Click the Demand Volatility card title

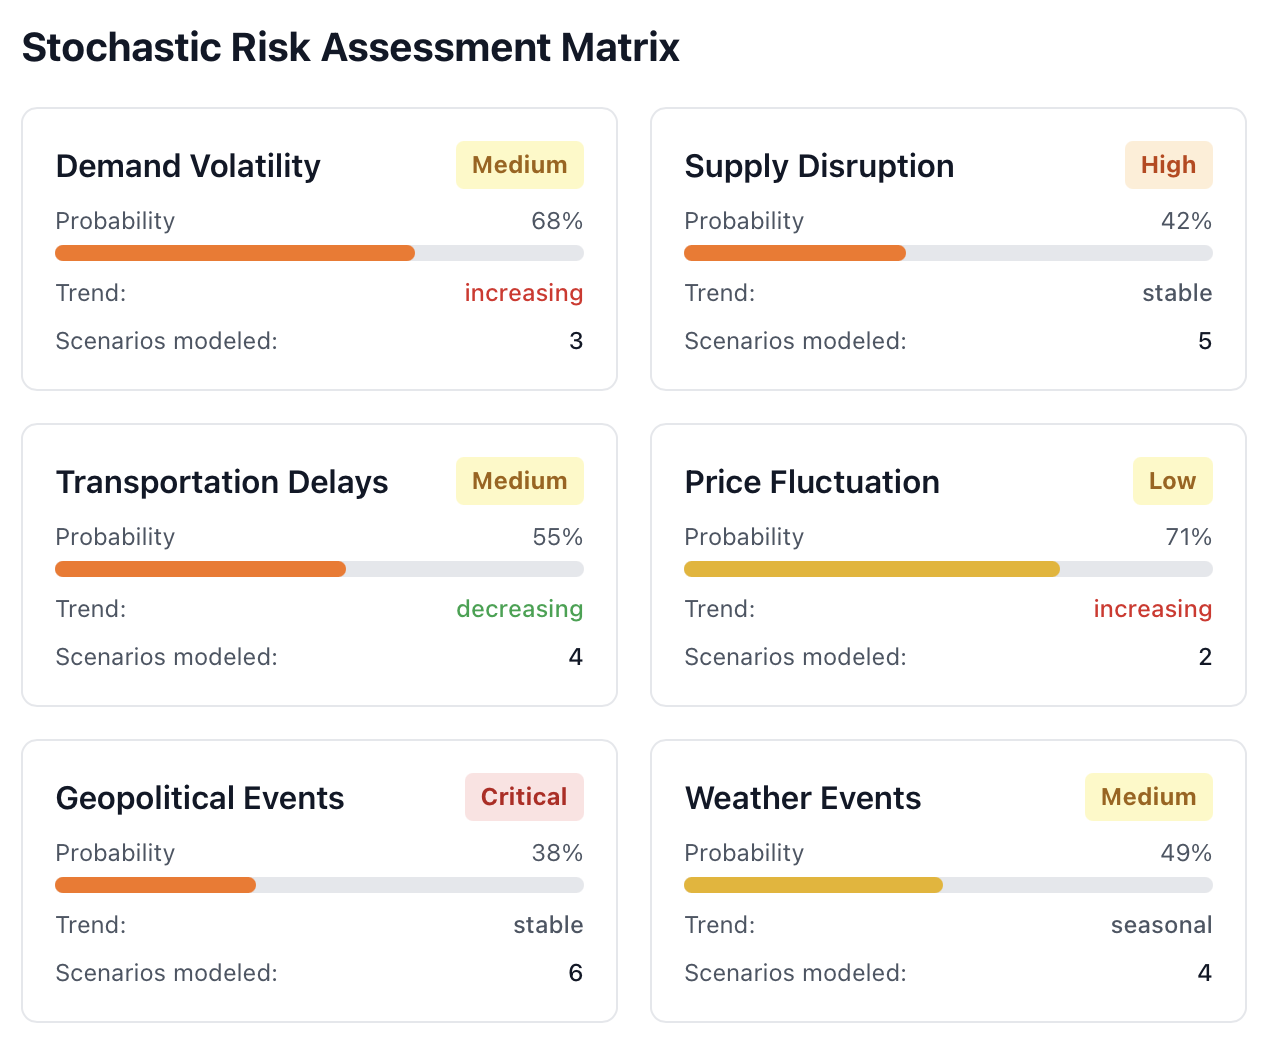tap(188, 166)
